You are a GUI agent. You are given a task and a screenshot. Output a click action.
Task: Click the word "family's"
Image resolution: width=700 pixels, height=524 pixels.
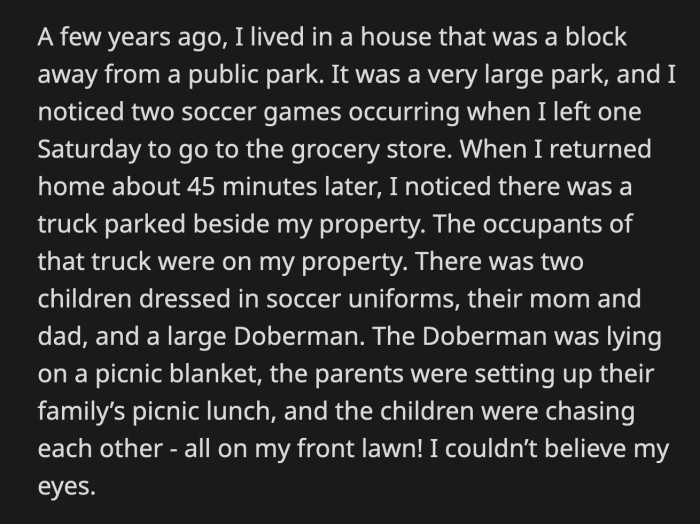point(81,412)
